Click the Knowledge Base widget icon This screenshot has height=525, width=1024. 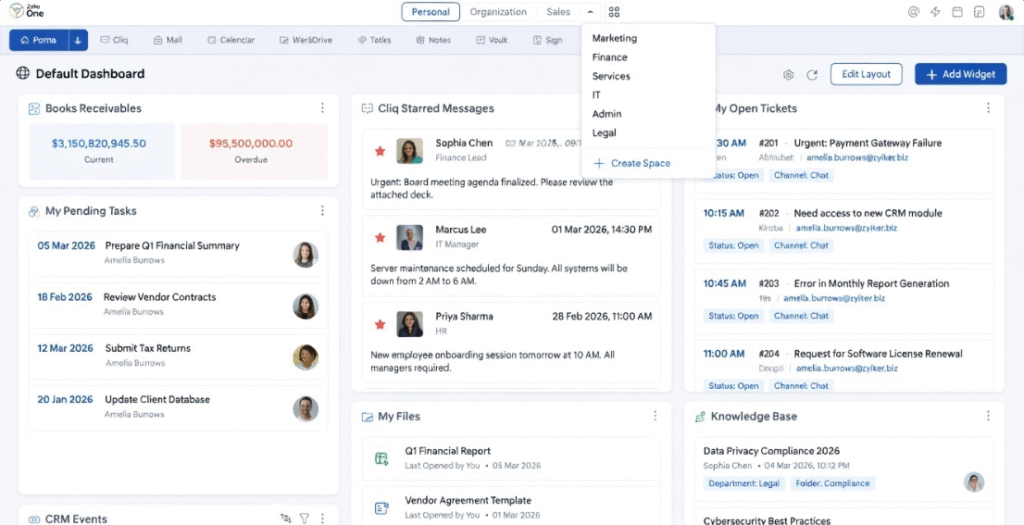click(x=700, y=416)
